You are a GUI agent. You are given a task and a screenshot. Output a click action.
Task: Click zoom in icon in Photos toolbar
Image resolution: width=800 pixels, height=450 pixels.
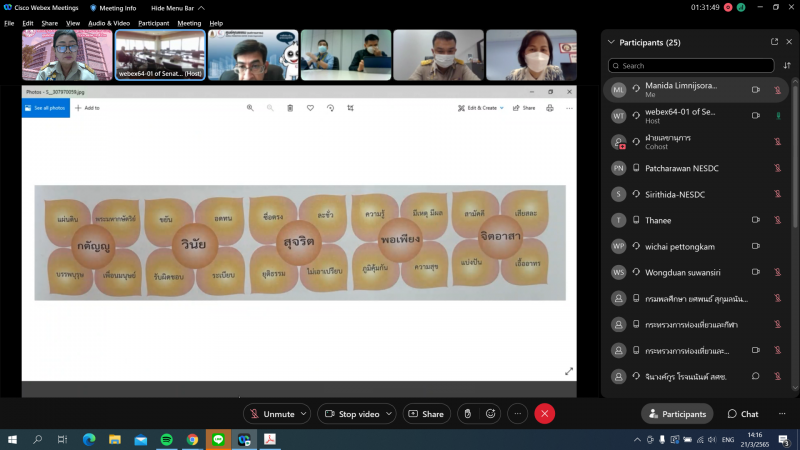click(250, 108)
